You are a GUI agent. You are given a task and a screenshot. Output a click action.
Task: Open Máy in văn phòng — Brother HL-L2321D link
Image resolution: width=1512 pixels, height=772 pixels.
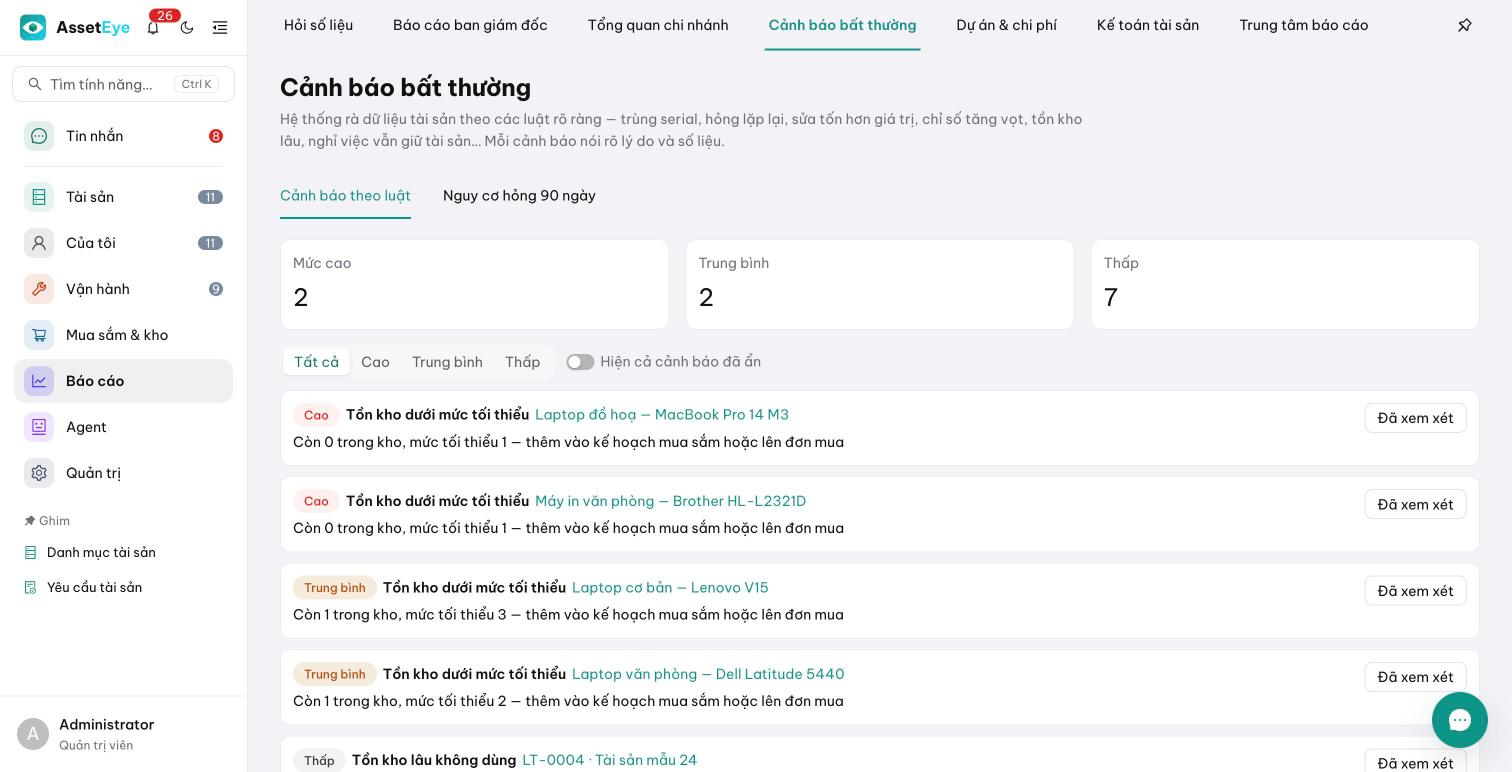pyautogui.click(x=670, y=501)
